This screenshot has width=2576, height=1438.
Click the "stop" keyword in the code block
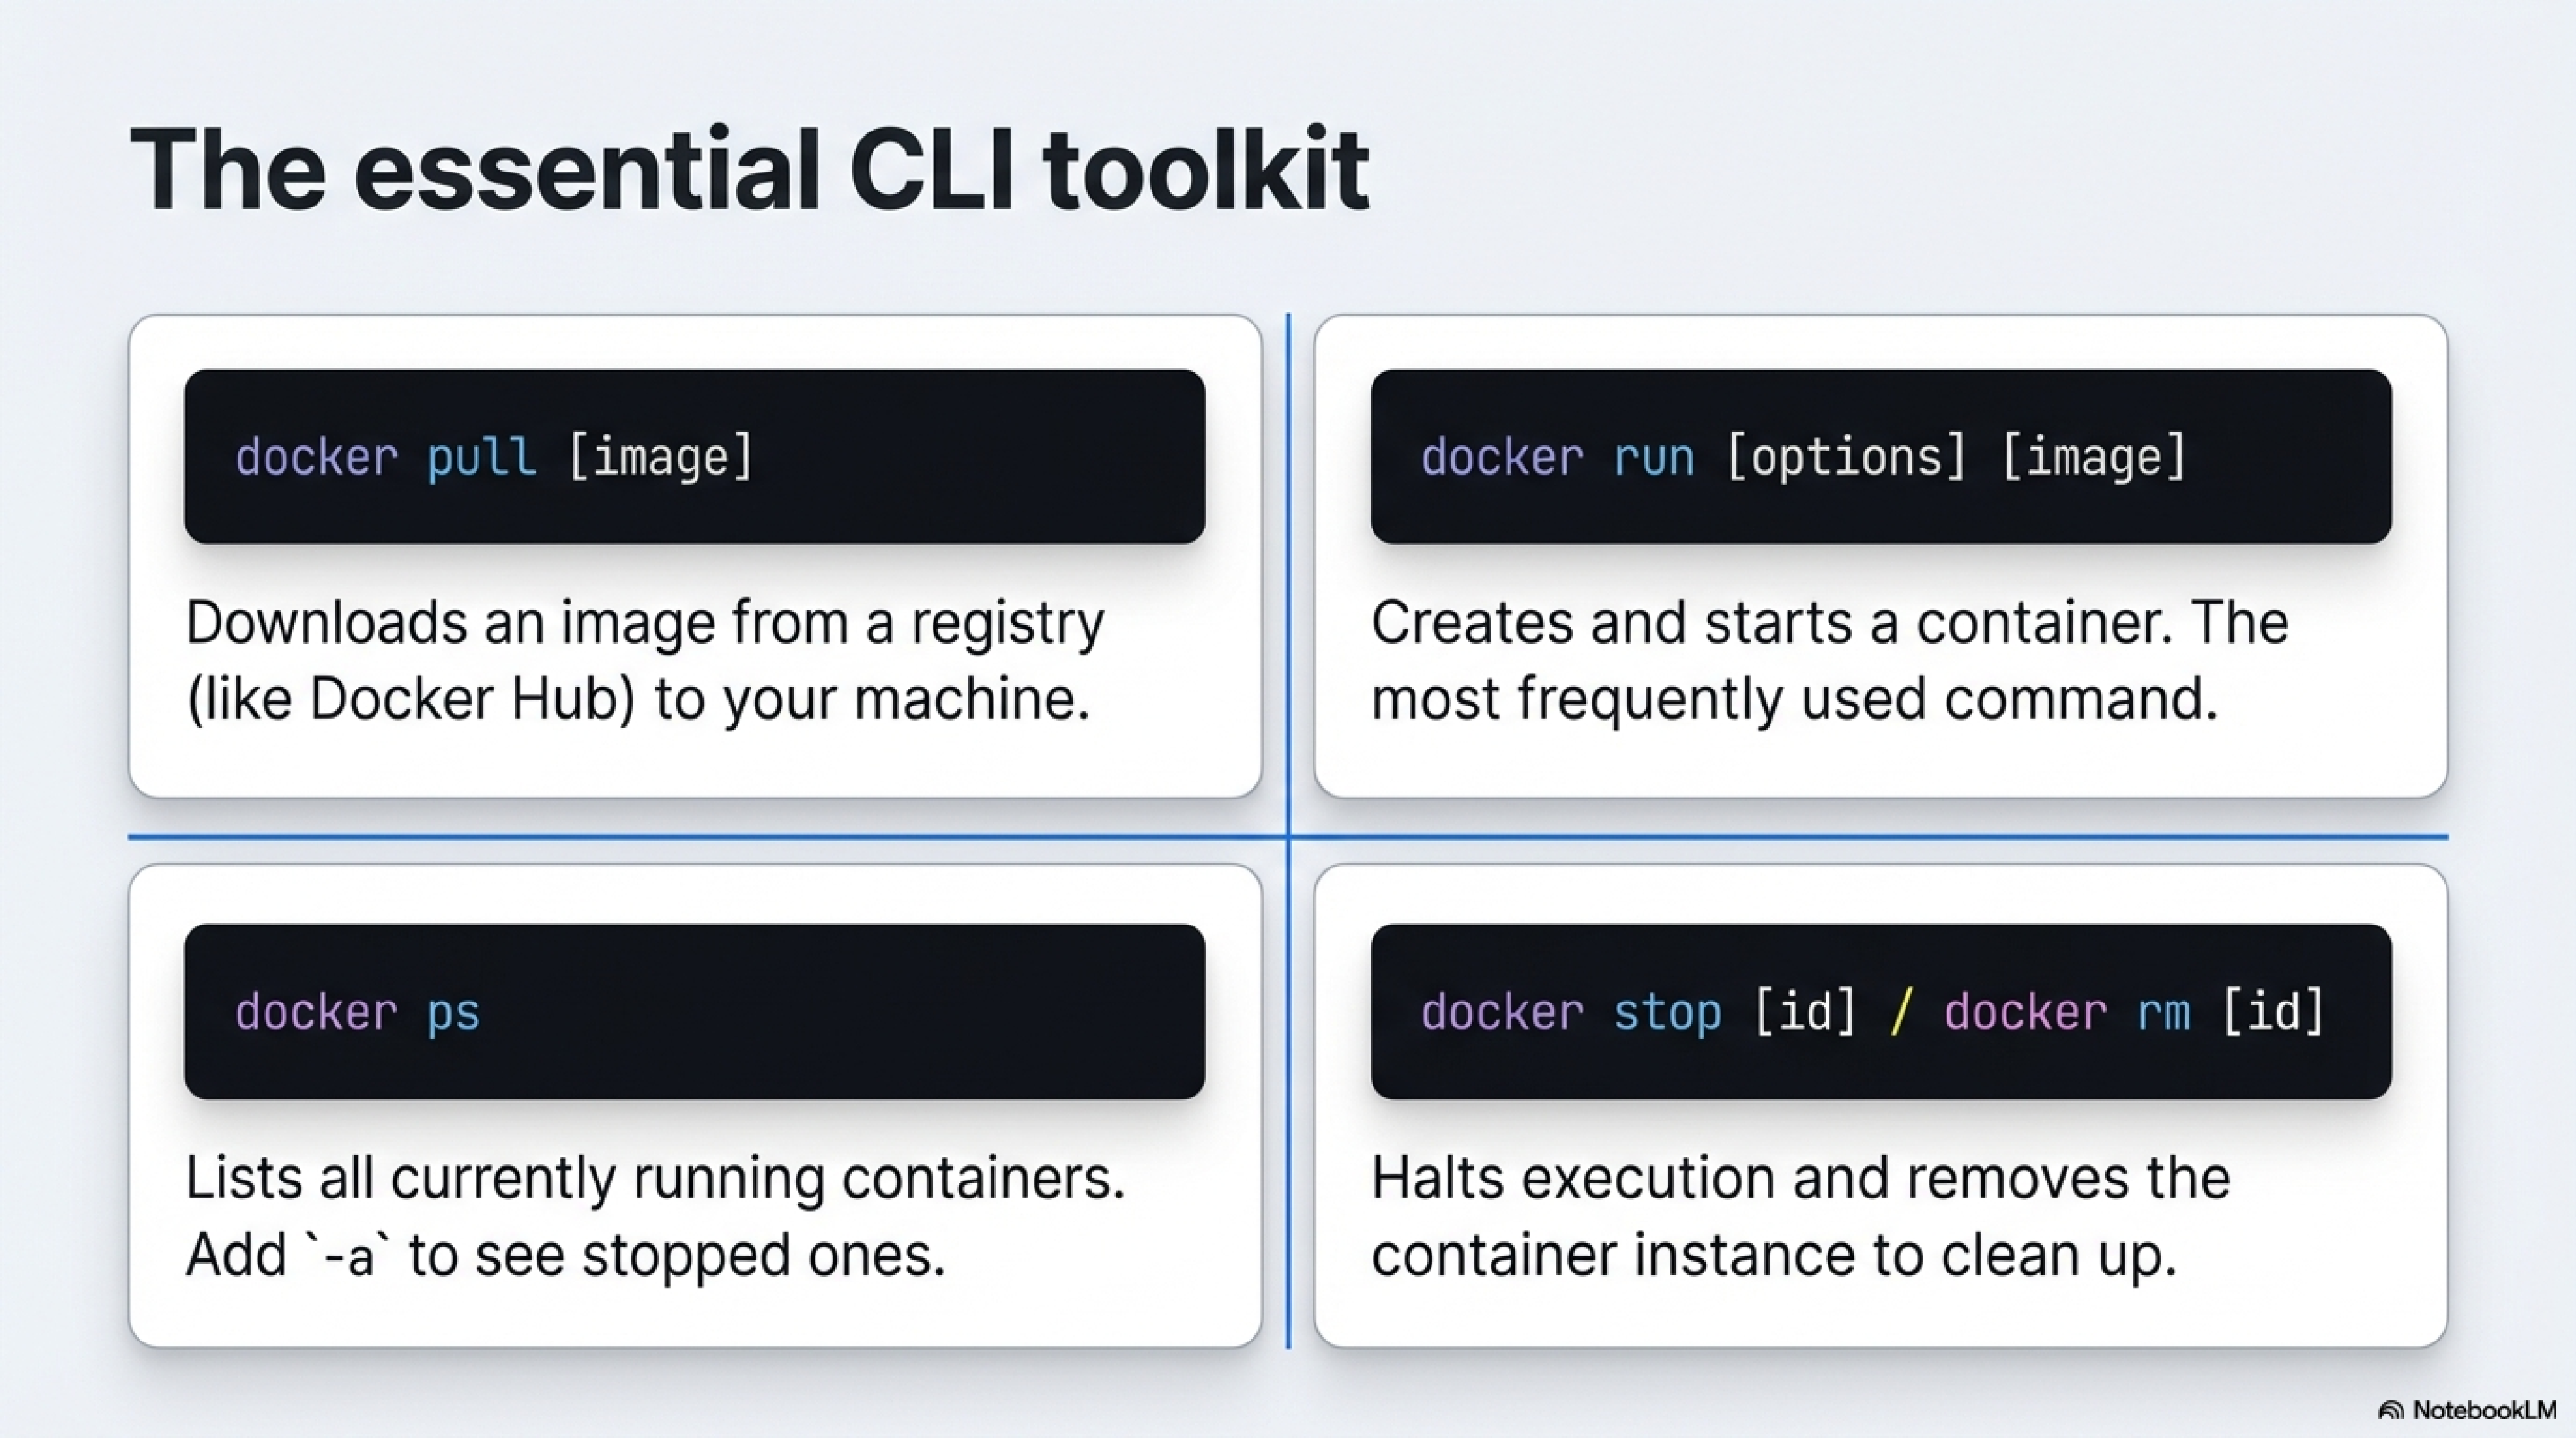point(1667,1013)
